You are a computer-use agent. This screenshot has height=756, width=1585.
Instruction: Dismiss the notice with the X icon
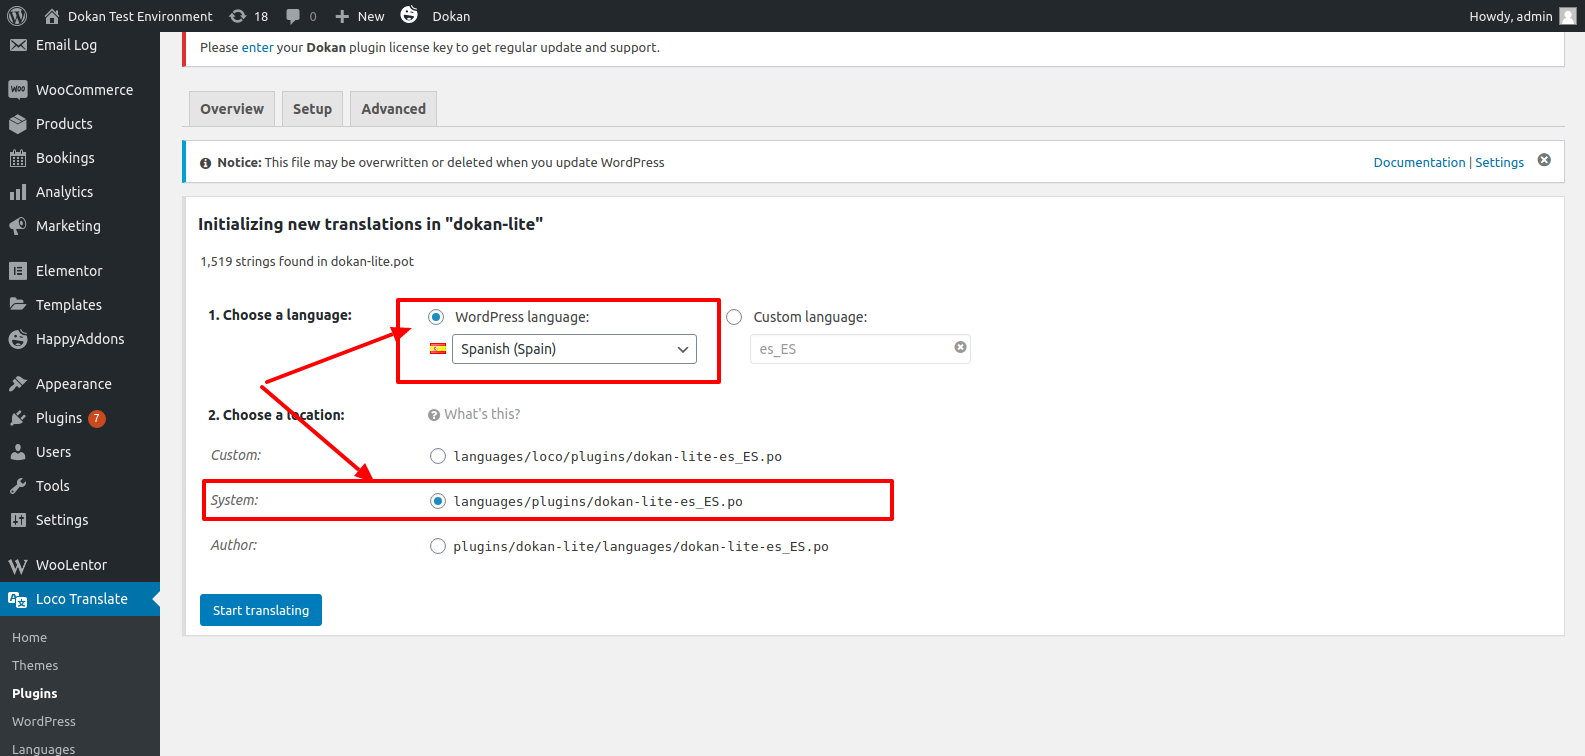coord(1544,160)
